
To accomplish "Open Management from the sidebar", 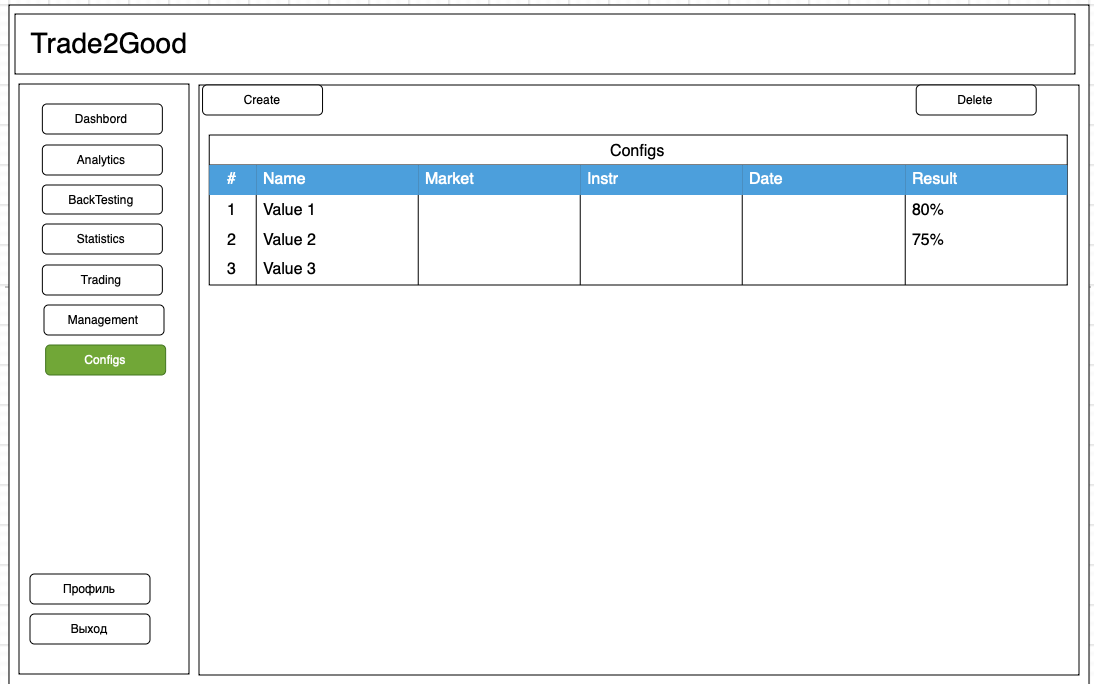I will 104,320.
